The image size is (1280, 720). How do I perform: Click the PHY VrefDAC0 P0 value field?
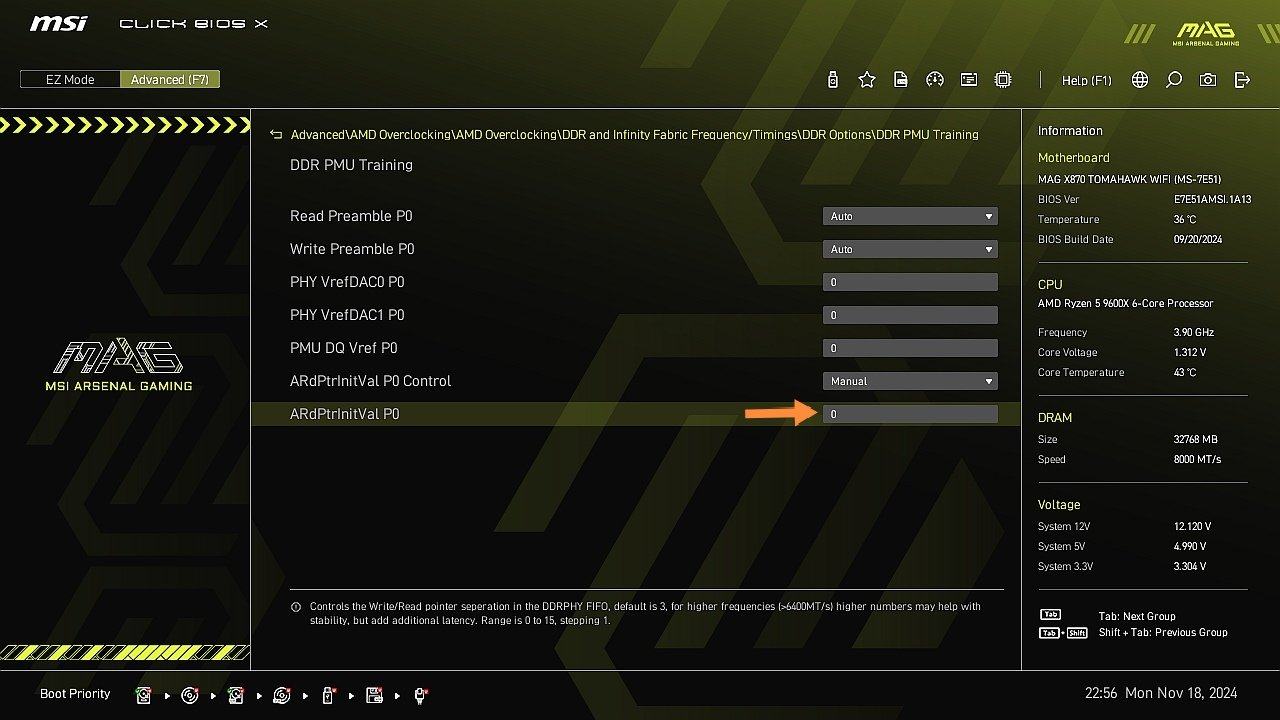pos(910,282)
